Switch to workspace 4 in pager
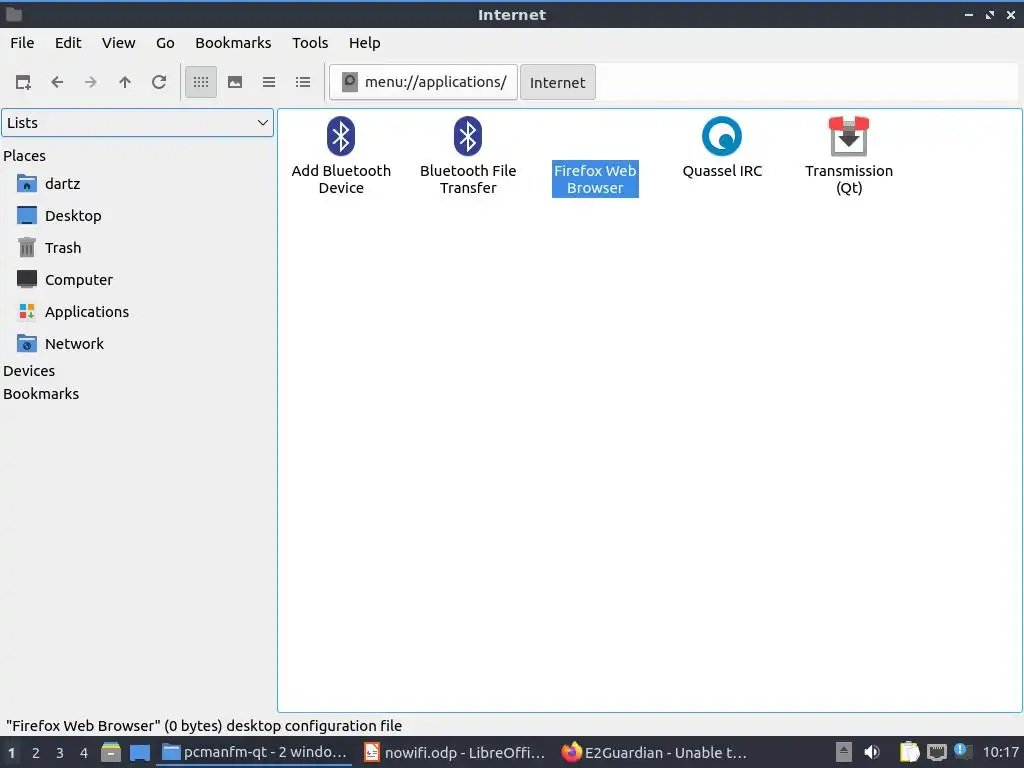This screenshot has height=768, width=1024. [x=84, y=753]
